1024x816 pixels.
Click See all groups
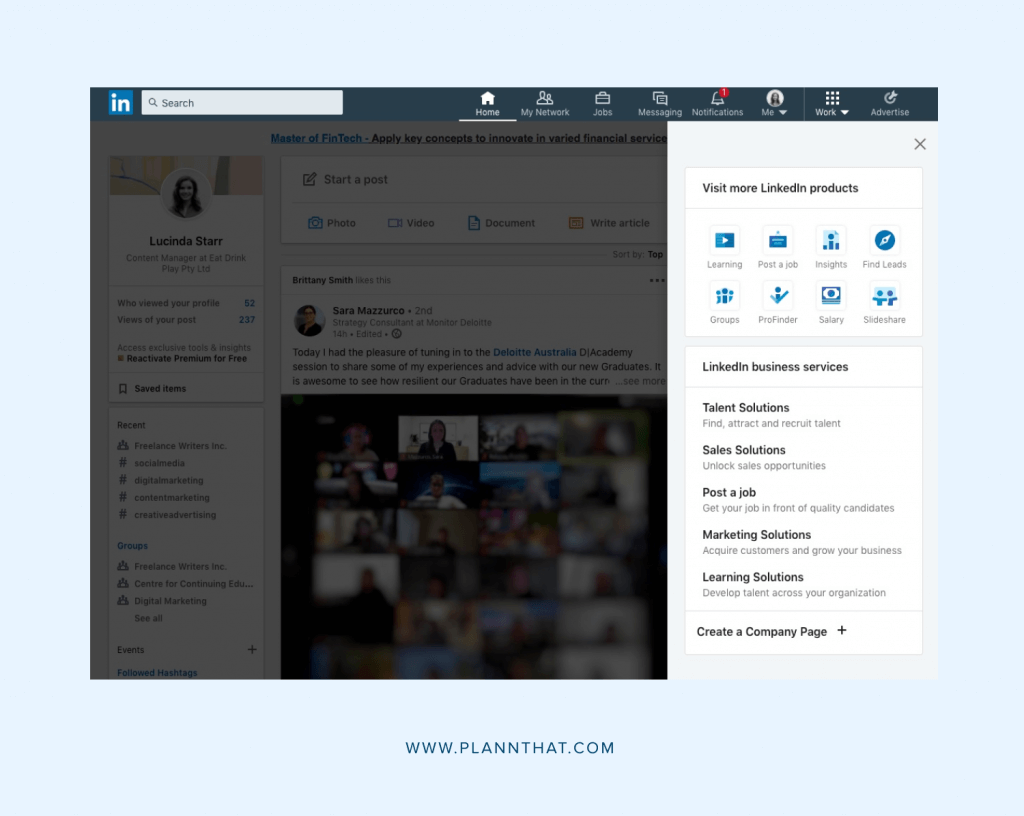(148, 618)
